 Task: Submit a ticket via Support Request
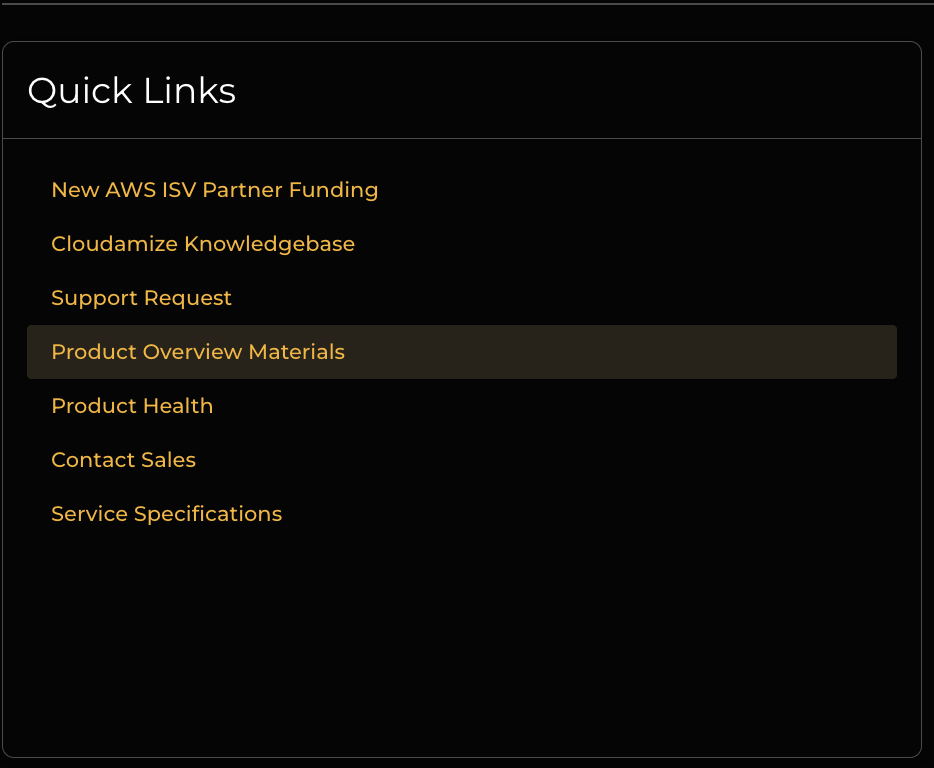pyautogui.click(x=141, y=298)
